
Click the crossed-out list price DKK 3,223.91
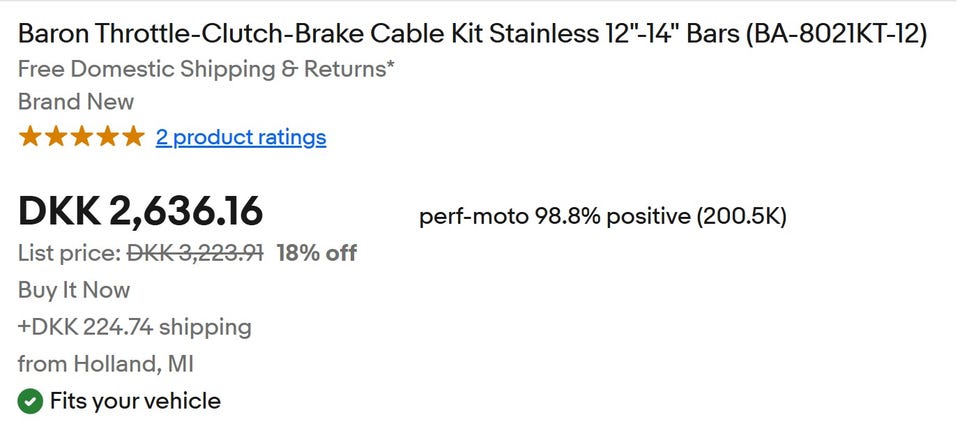[x=195, y=253]
